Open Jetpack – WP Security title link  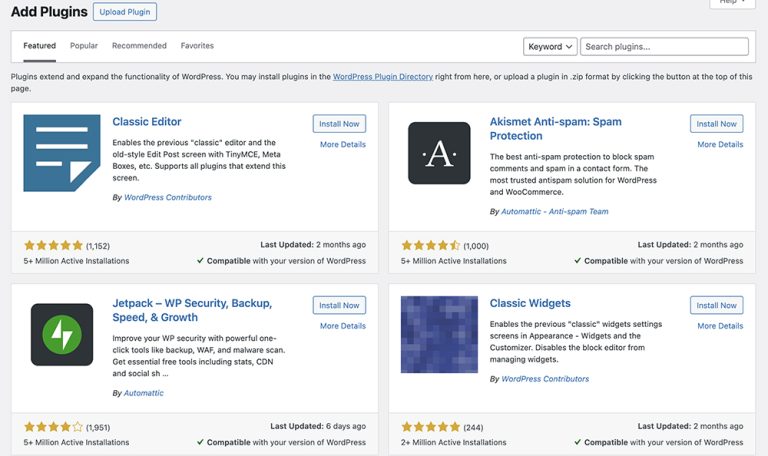(192, 310)
